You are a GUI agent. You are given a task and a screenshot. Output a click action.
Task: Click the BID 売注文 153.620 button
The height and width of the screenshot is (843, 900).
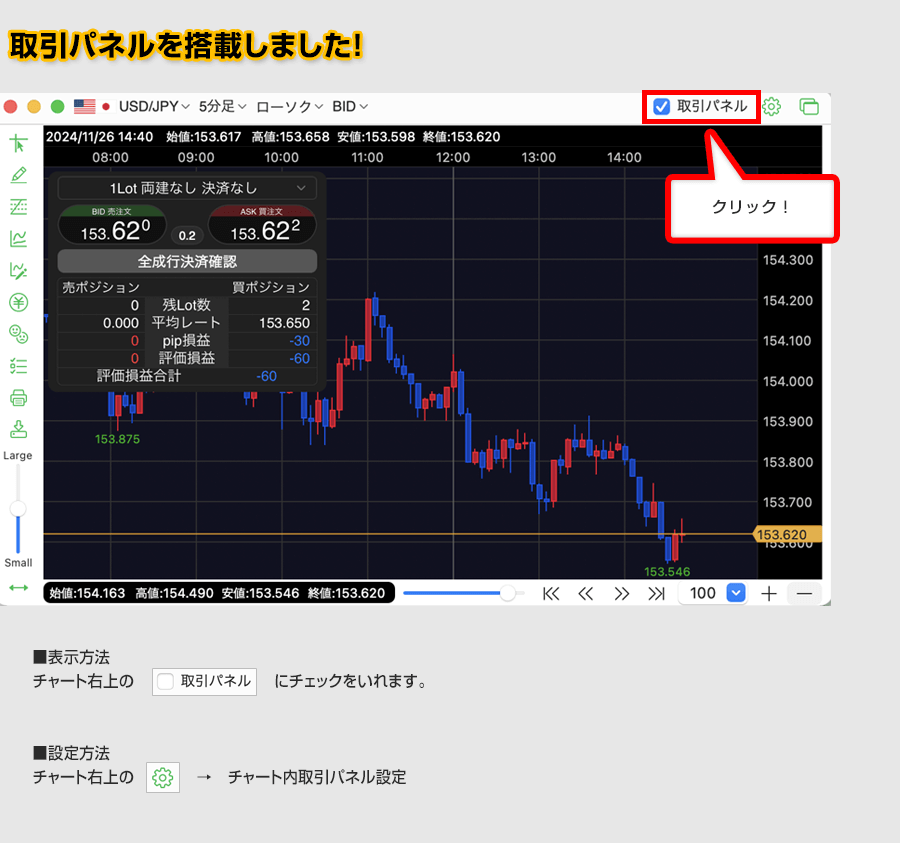point(112,225)
